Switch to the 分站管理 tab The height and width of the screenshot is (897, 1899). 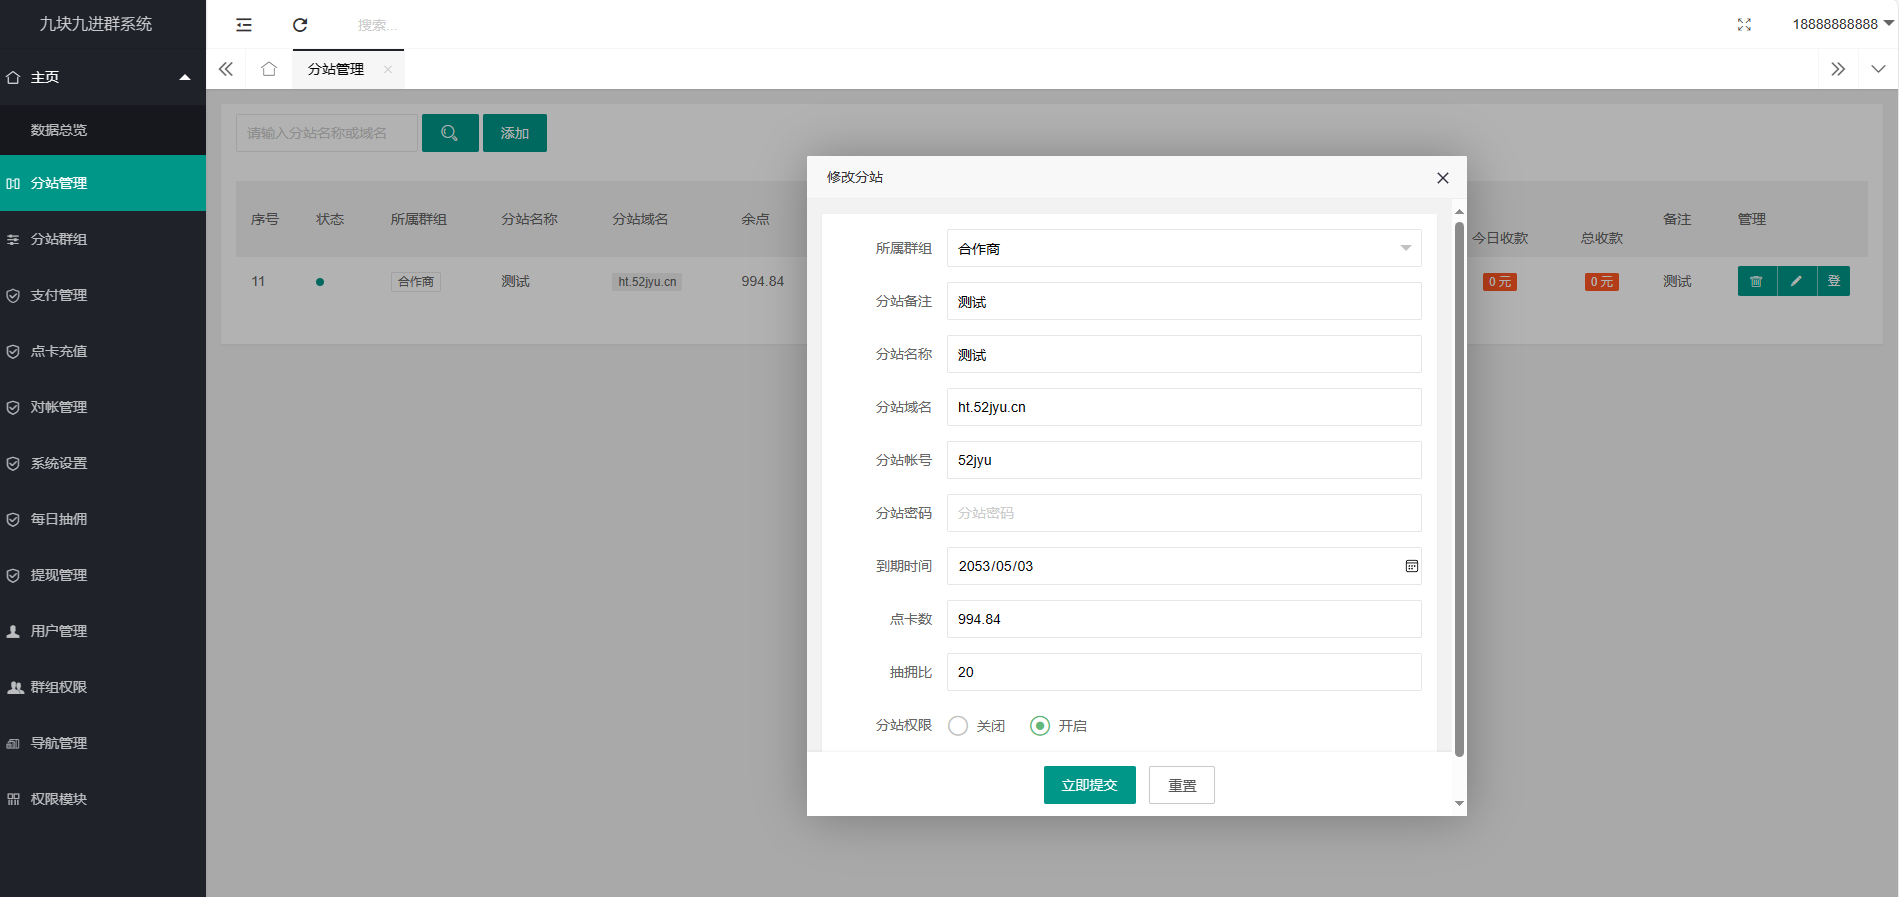click(336, 69)
